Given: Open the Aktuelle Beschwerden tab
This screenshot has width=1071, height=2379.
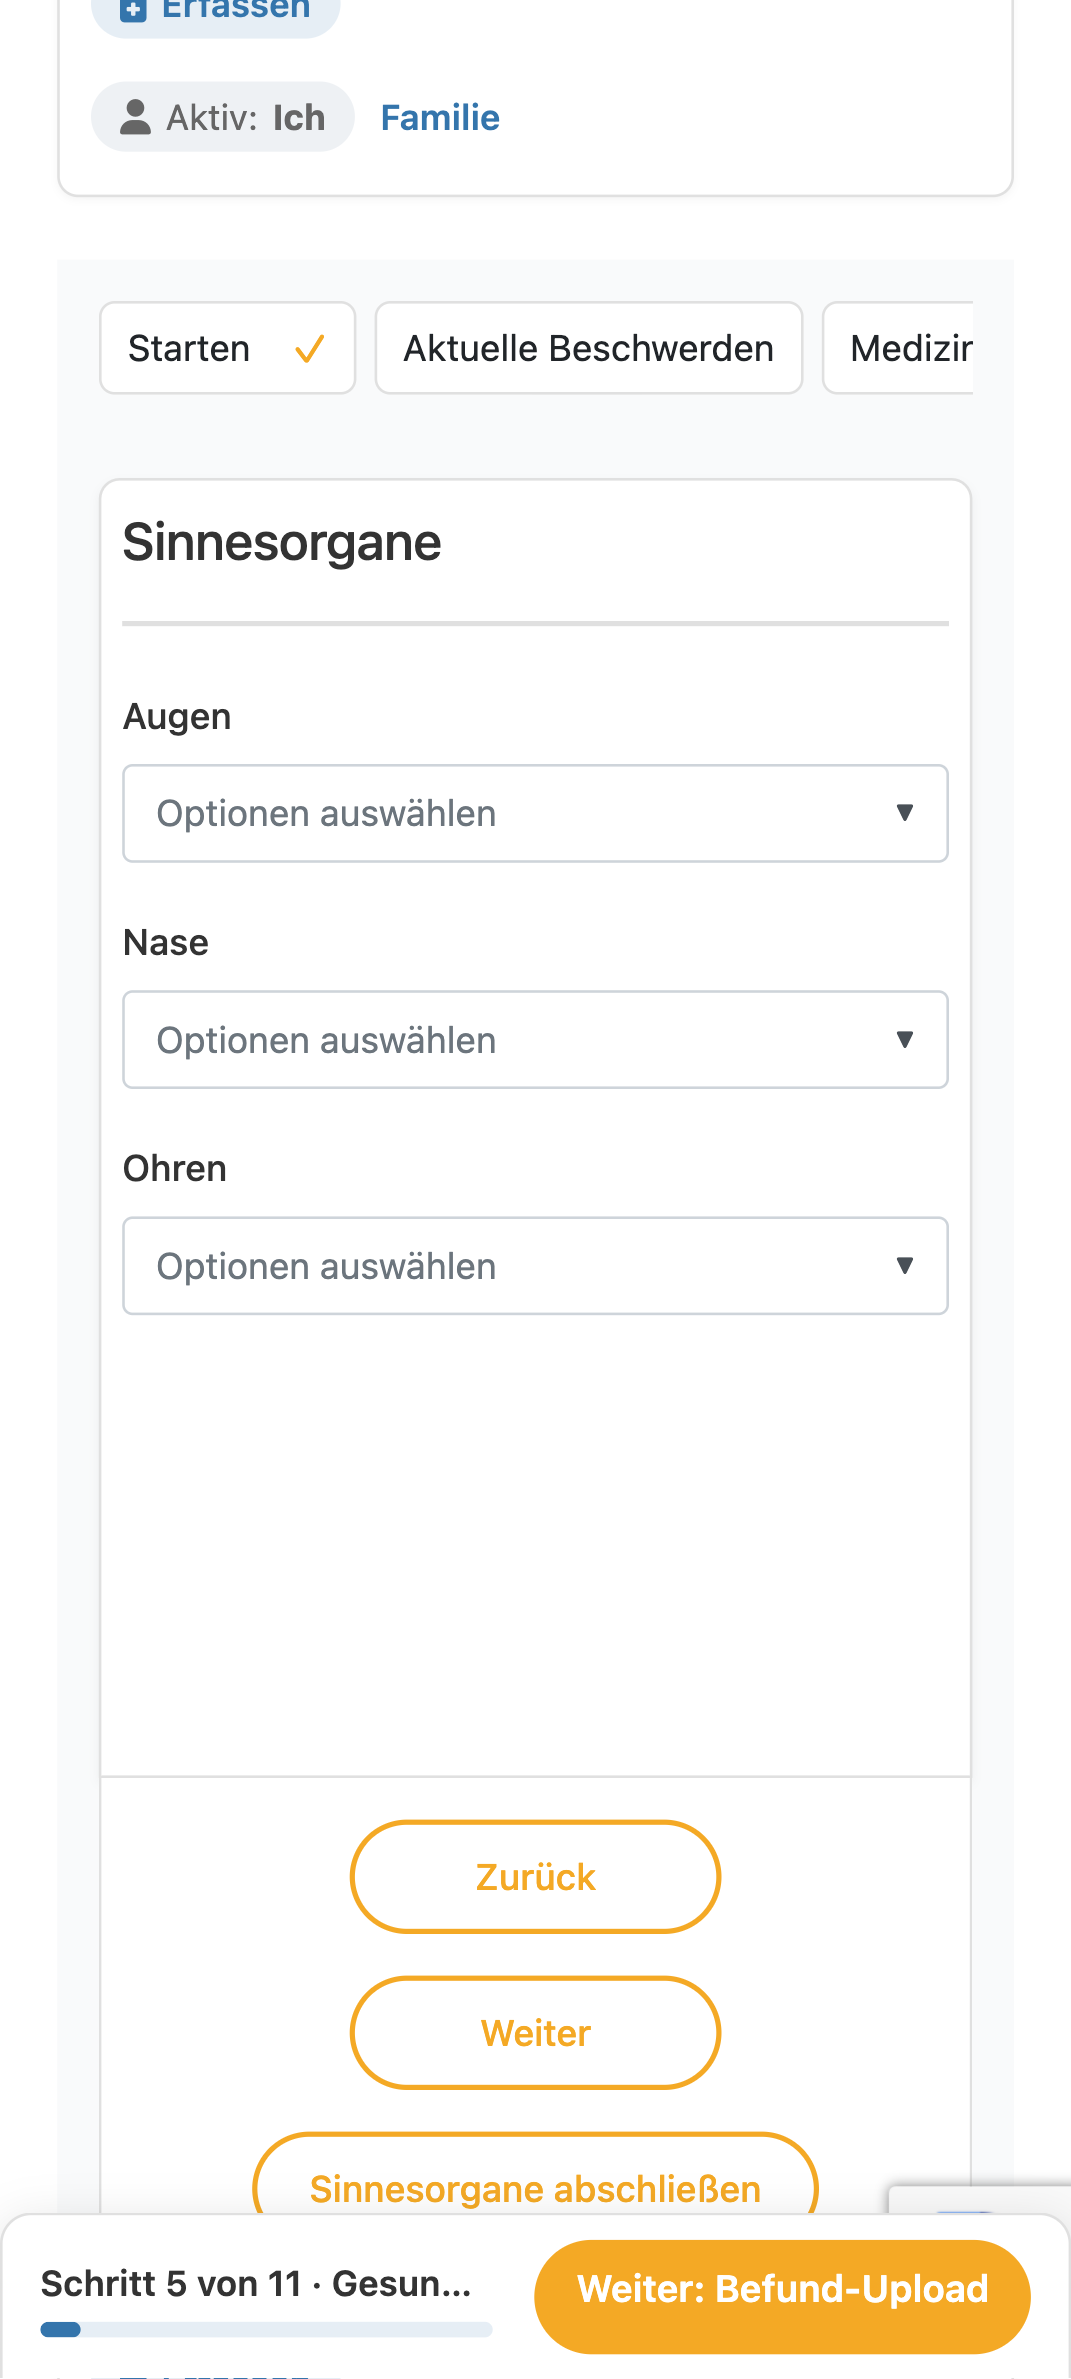Looking at the screenshot, I should point(589,348).
